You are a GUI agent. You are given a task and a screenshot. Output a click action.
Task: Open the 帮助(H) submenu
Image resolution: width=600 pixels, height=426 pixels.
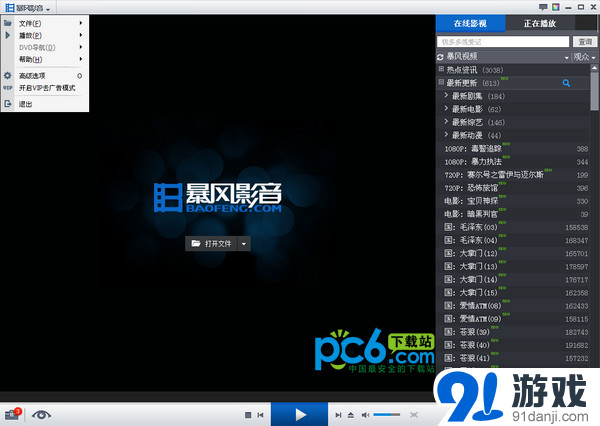45,59
